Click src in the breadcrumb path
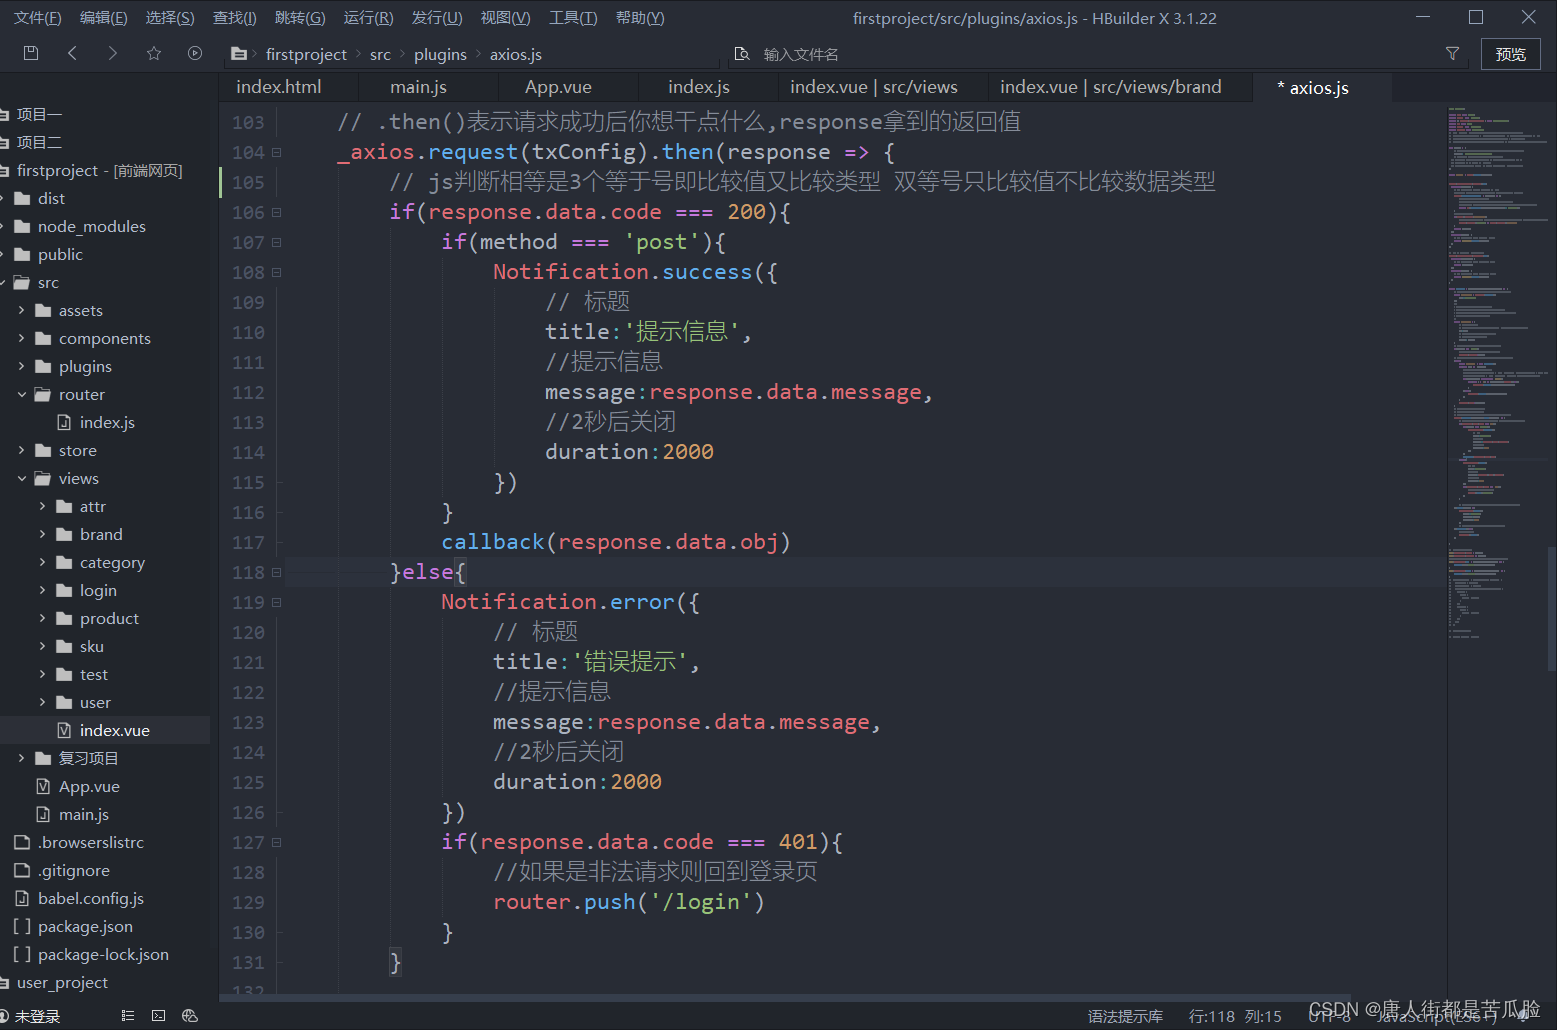The image size is (1557, 1030). pyautogui.click(x=380, y=54)
